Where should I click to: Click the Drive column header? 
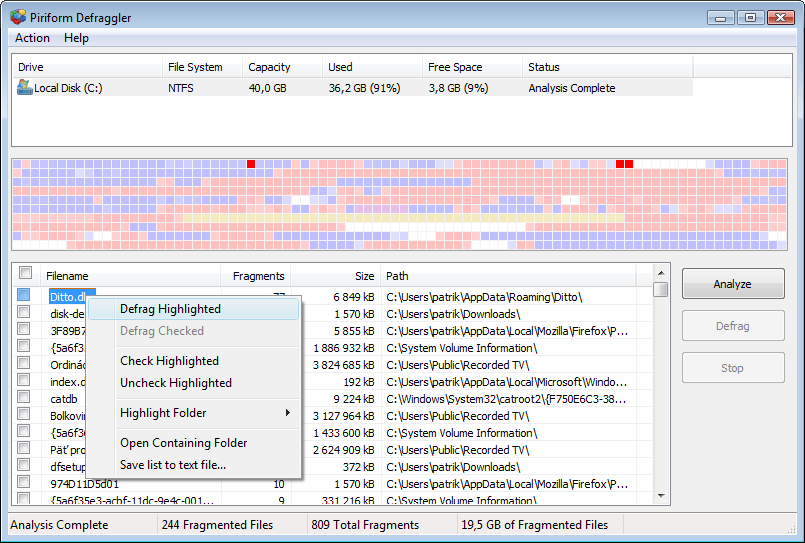pos(87,67)
